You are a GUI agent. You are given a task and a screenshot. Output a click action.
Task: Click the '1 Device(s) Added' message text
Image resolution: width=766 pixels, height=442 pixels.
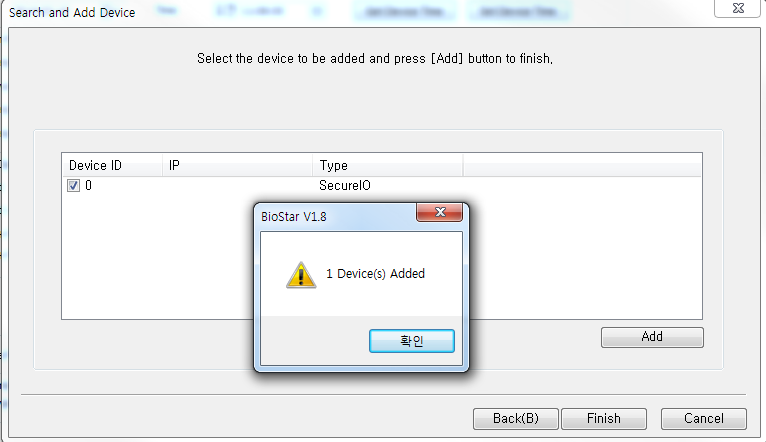pyautogui.click(x=375, y=274)
